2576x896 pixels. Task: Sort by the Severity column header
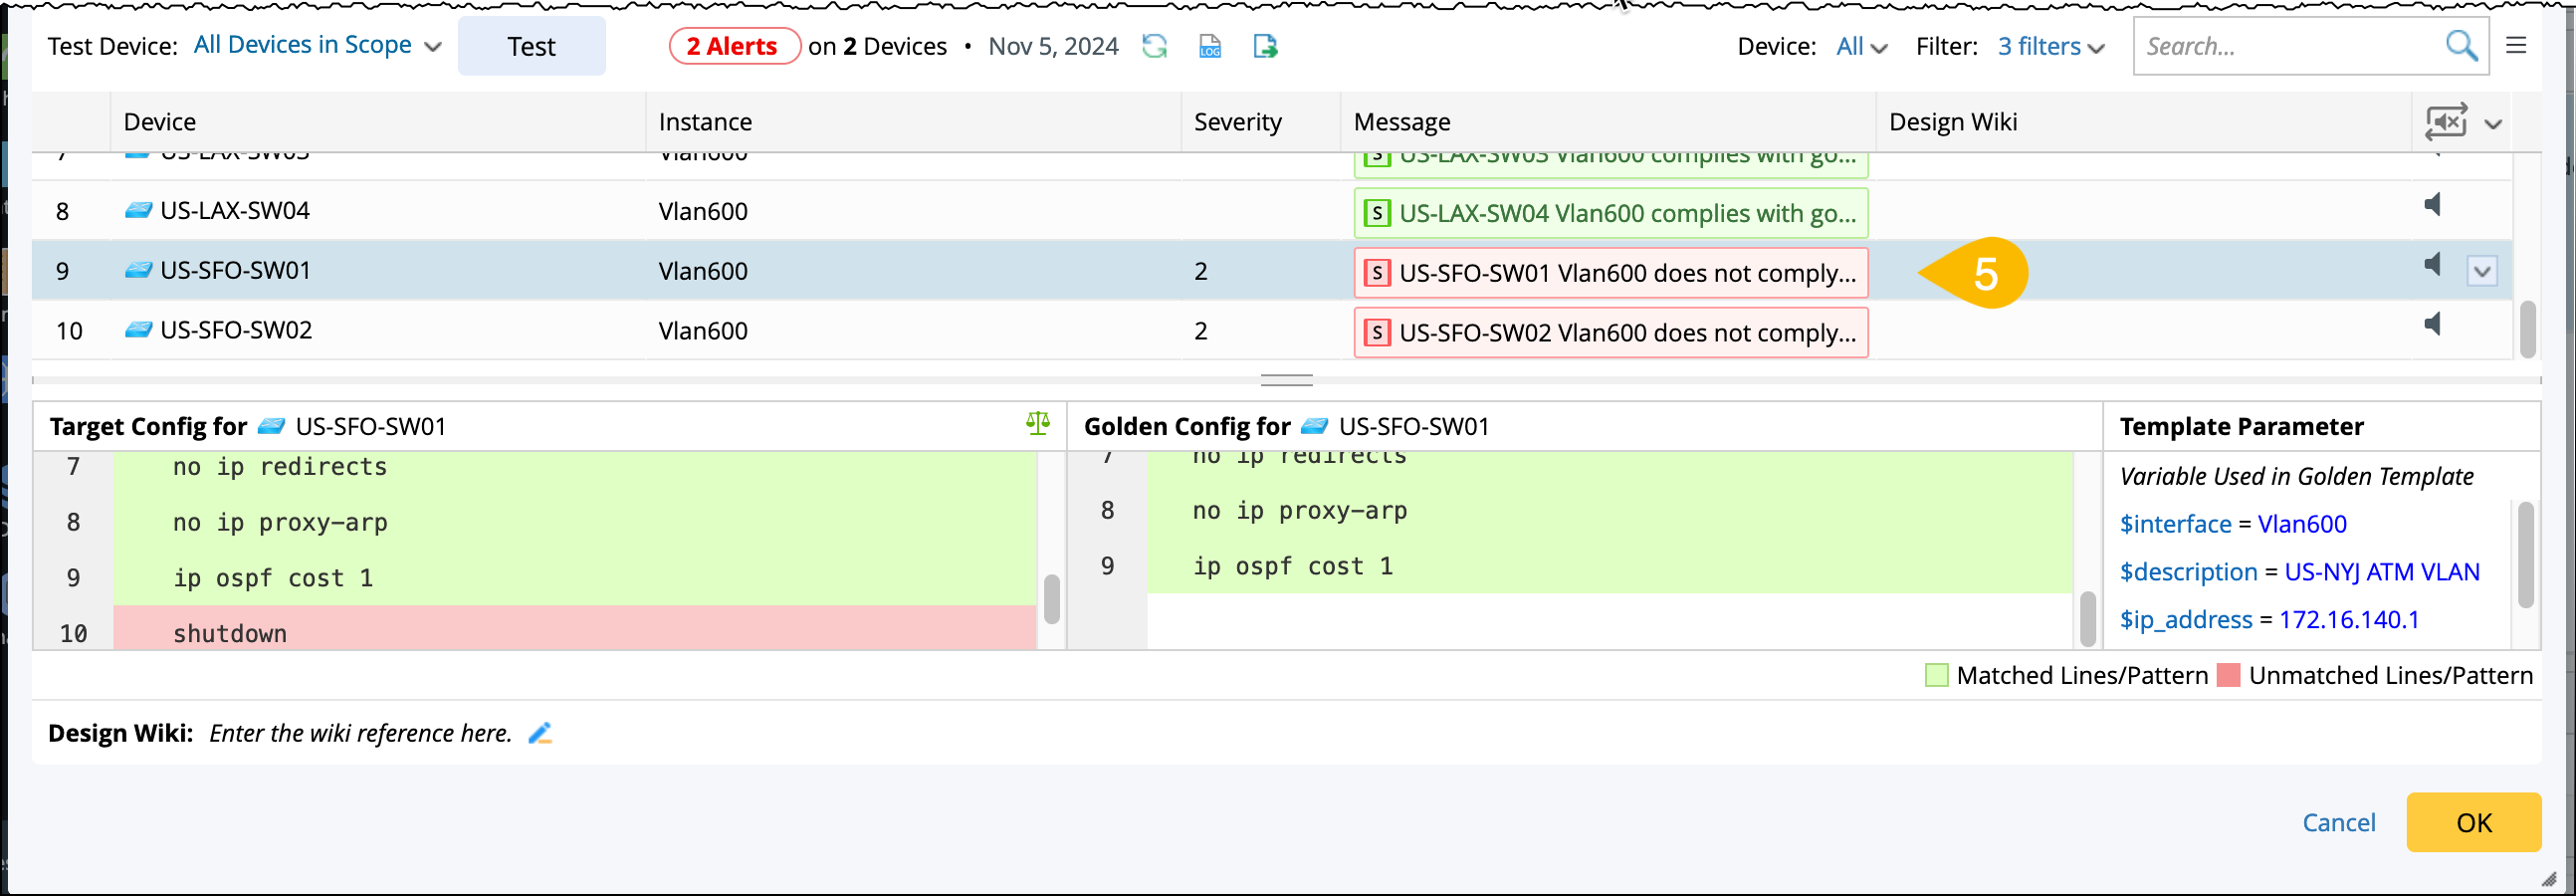pyautogui.click(x=1237, y=122)
